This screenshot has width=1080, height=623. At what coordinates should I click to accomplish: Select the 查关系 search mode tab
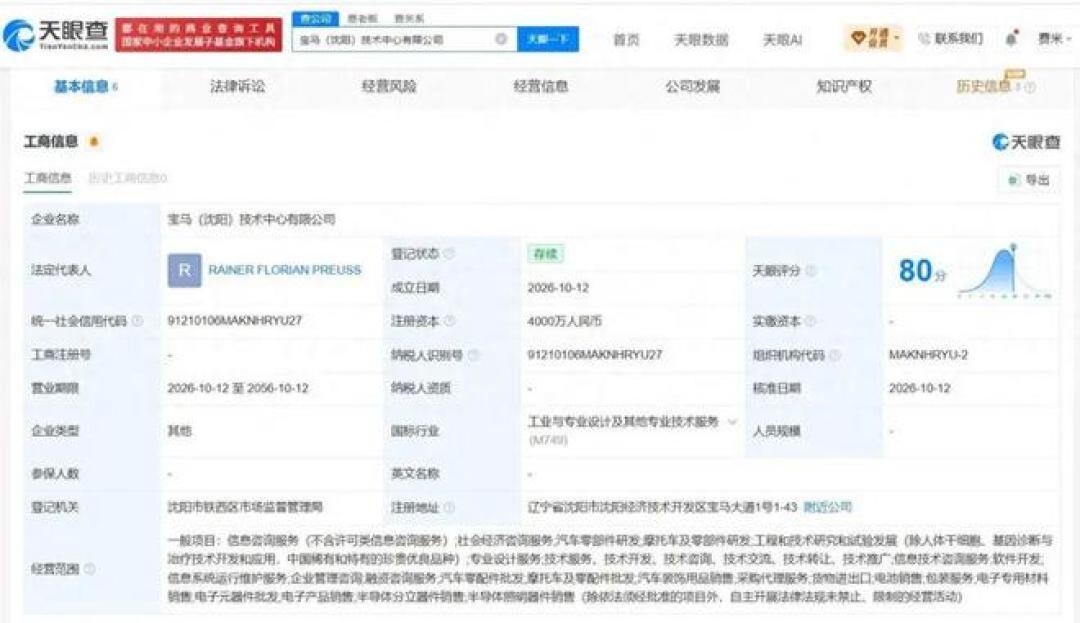tap(409, 19)
